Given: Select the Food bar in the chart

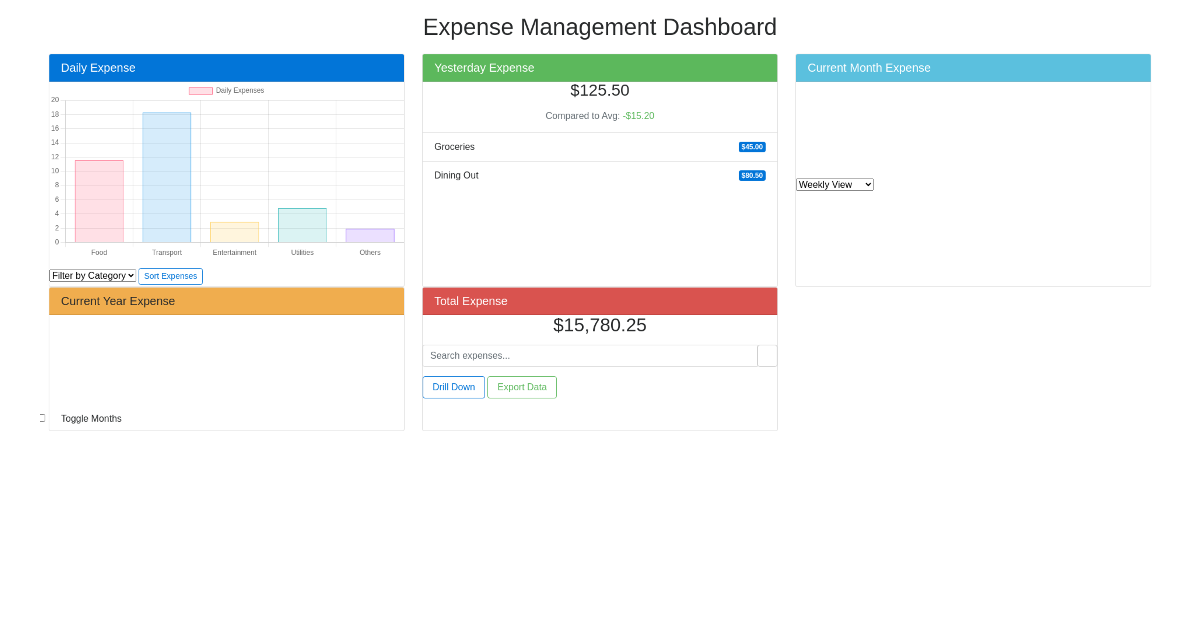Looking at the screenshot, I should [99, 200].
